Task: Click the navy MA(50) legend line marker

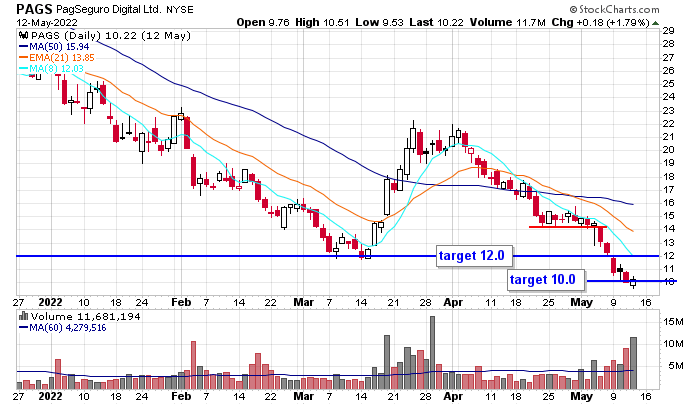Action: point(23,46)
